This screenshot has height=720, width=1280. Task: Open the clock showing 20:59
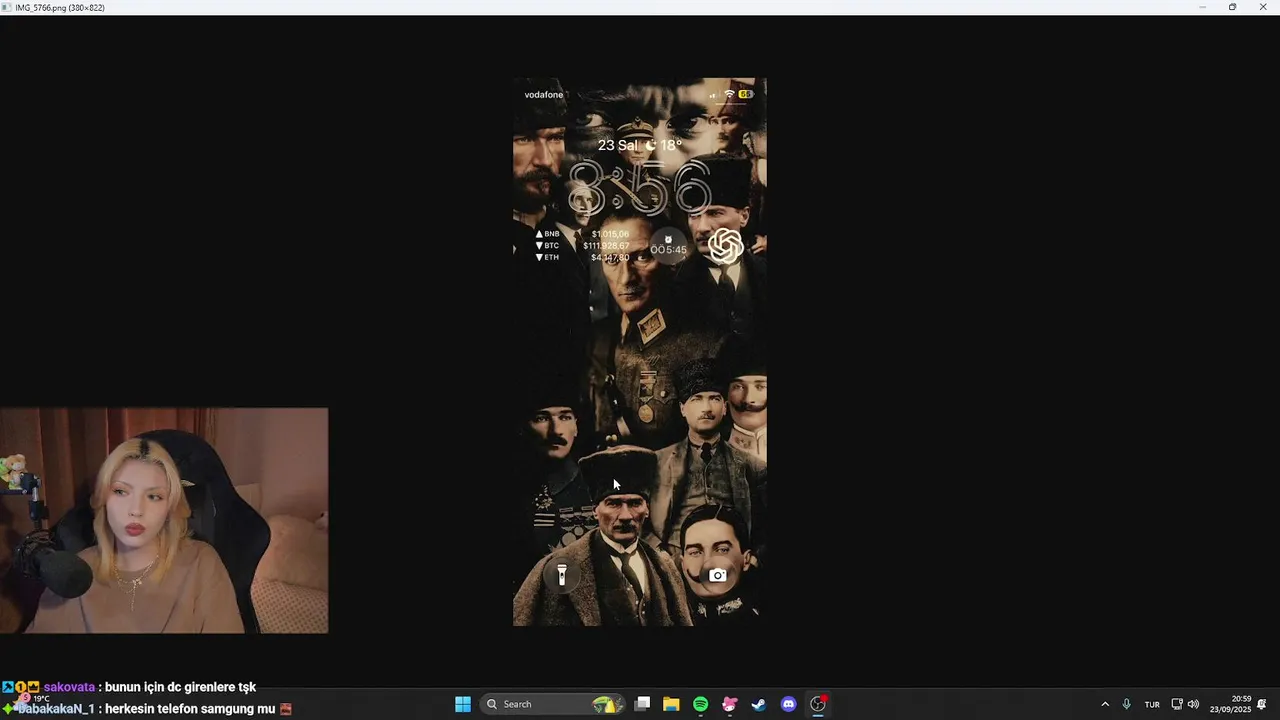(x=1230, y=704)
